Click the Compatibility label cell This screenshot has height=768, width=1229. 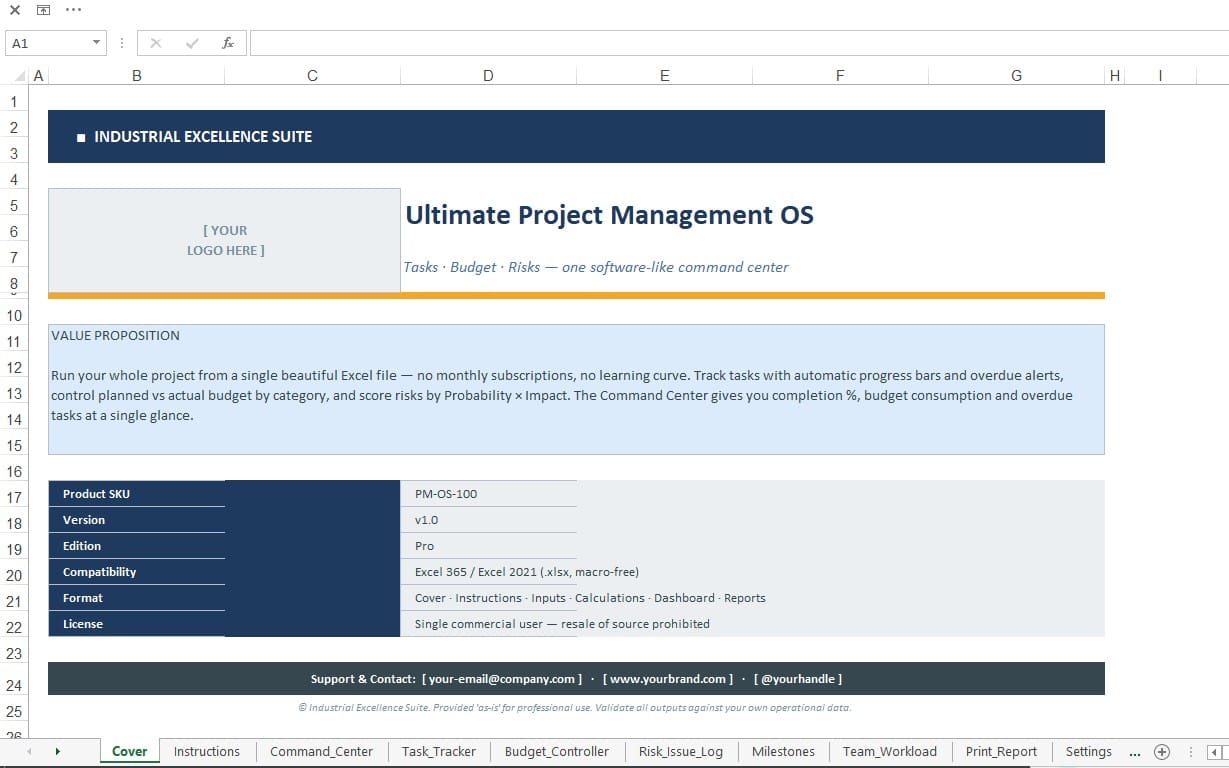click(x=137, y=572)
